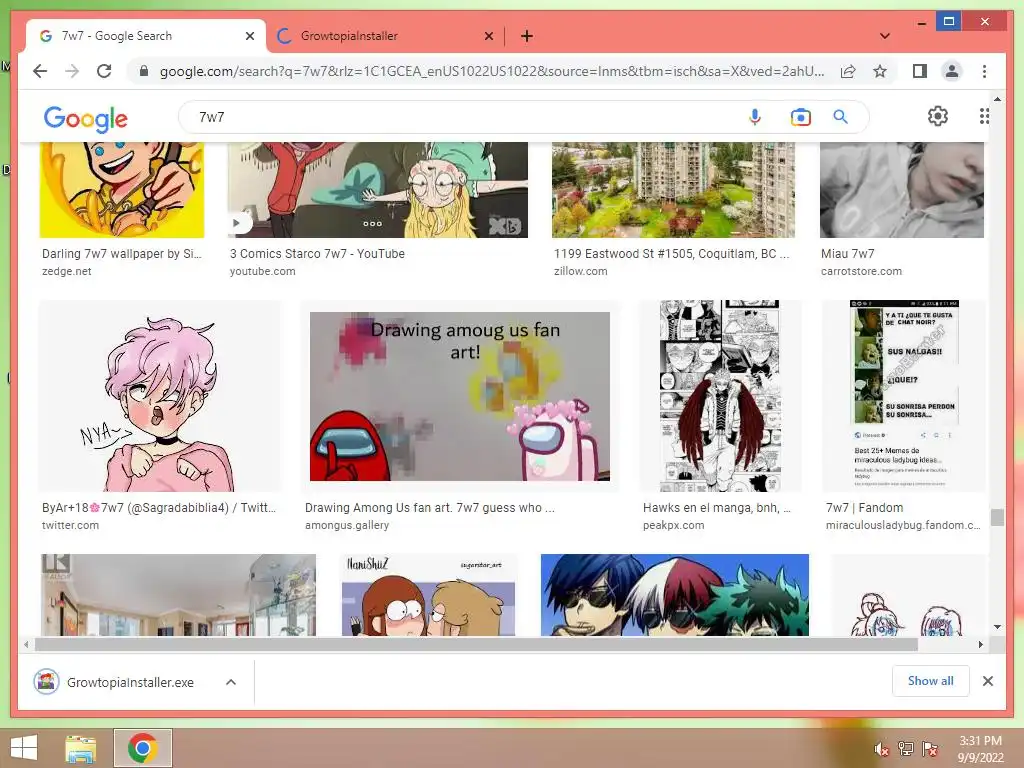This screenshot has width=1024, height=768.
Task: Go to the Google homepage logo
Action: [x=86, y=119]
